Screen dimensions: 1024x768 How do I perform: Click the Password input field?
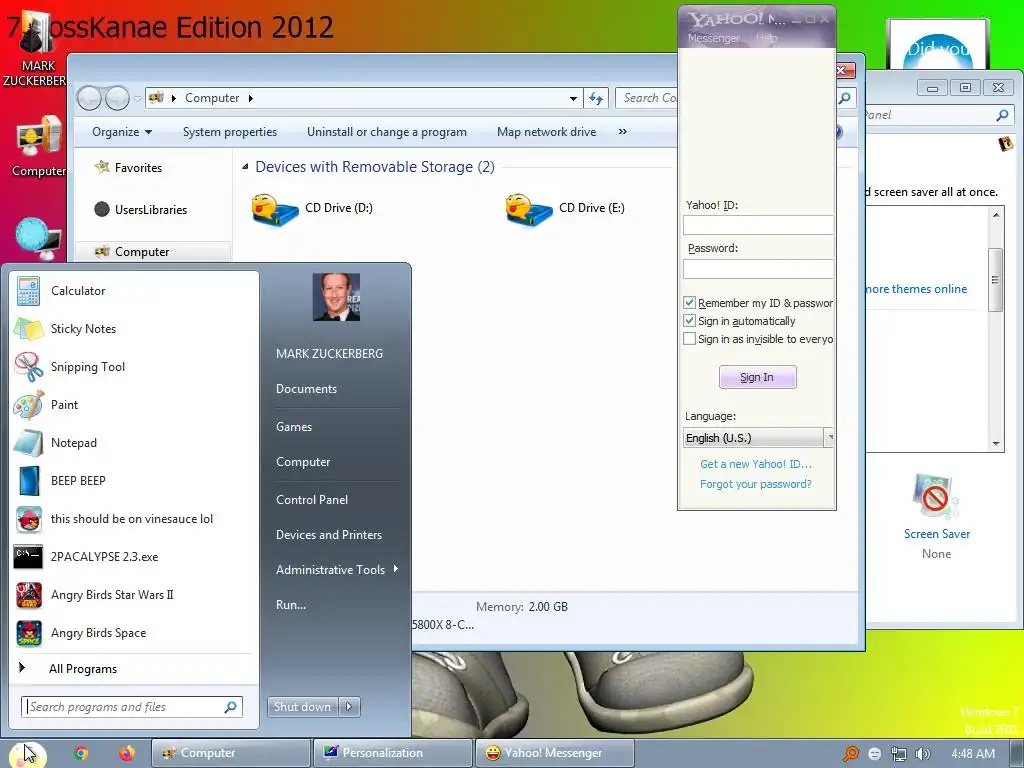click(x=758, y=269)
